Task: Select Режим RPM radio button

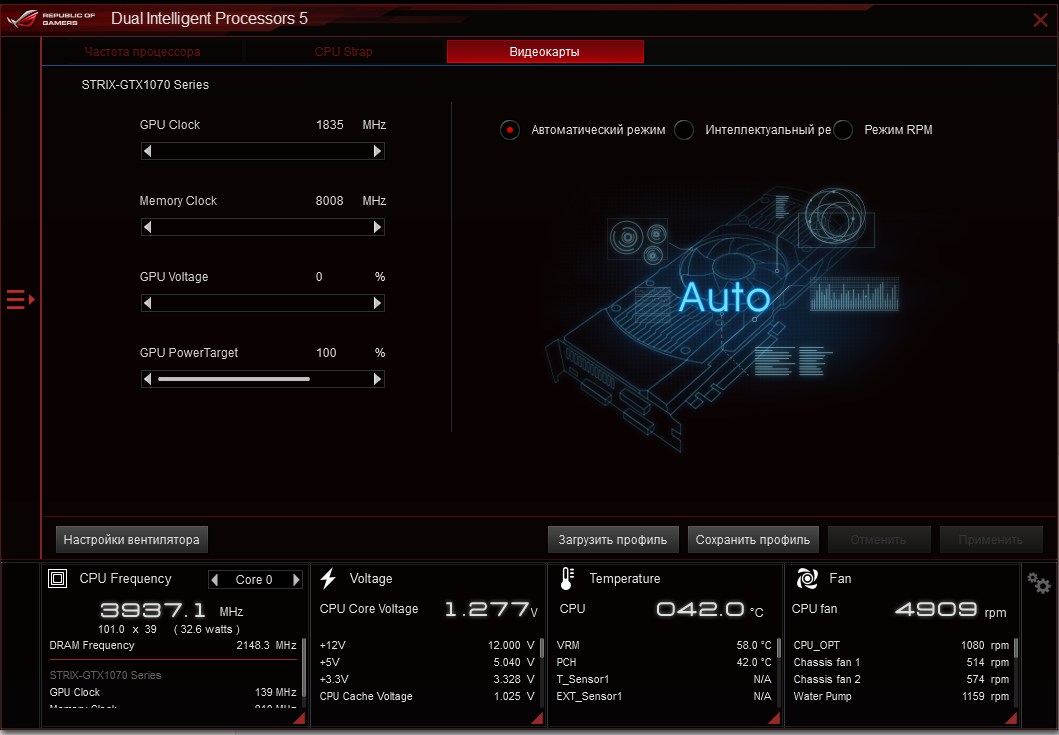Action: point(842,130)
